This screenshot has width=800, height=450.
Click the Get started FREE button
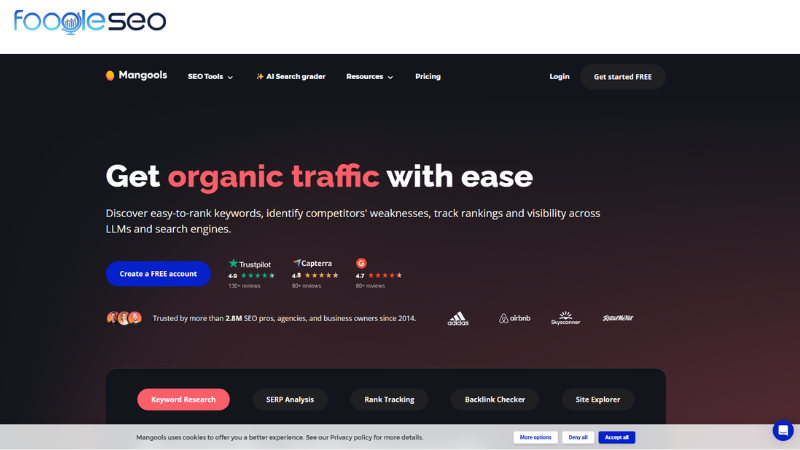tap(622, 77)
